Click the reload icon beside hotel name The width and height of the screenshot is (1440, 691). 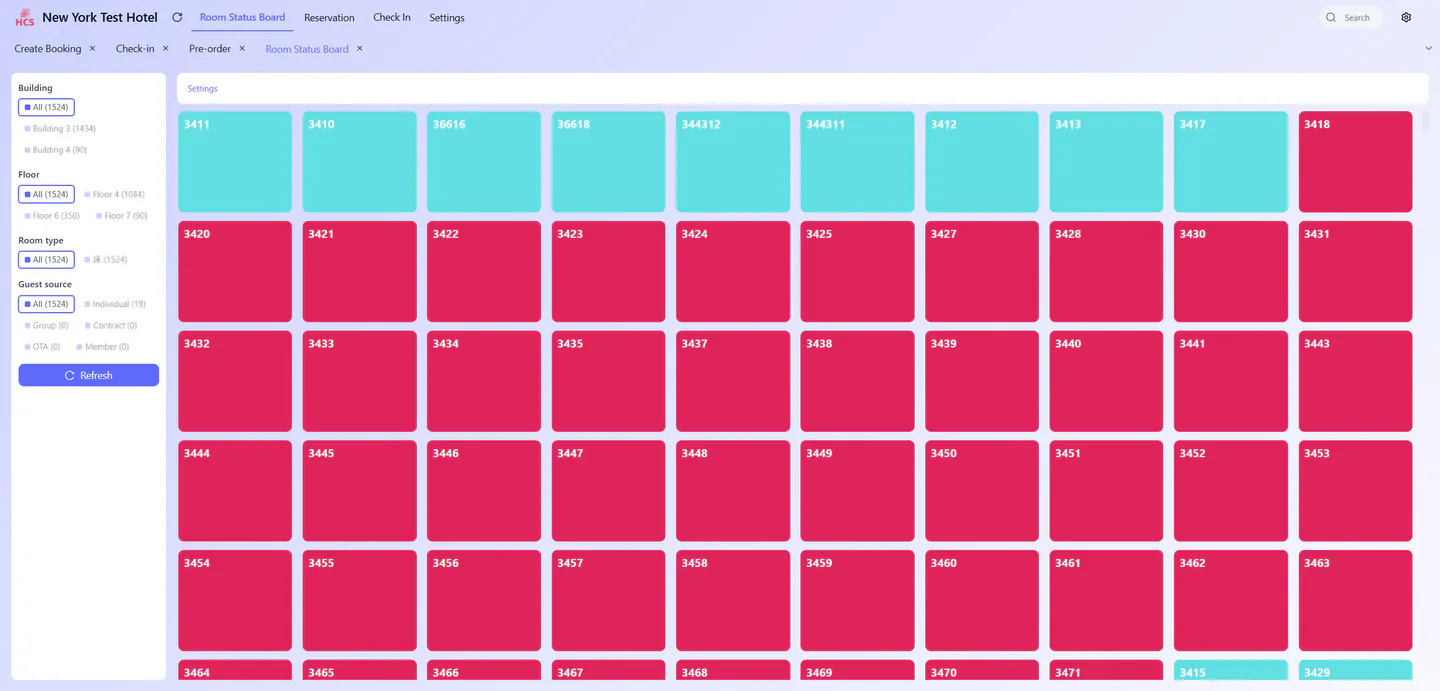point(177,17)
